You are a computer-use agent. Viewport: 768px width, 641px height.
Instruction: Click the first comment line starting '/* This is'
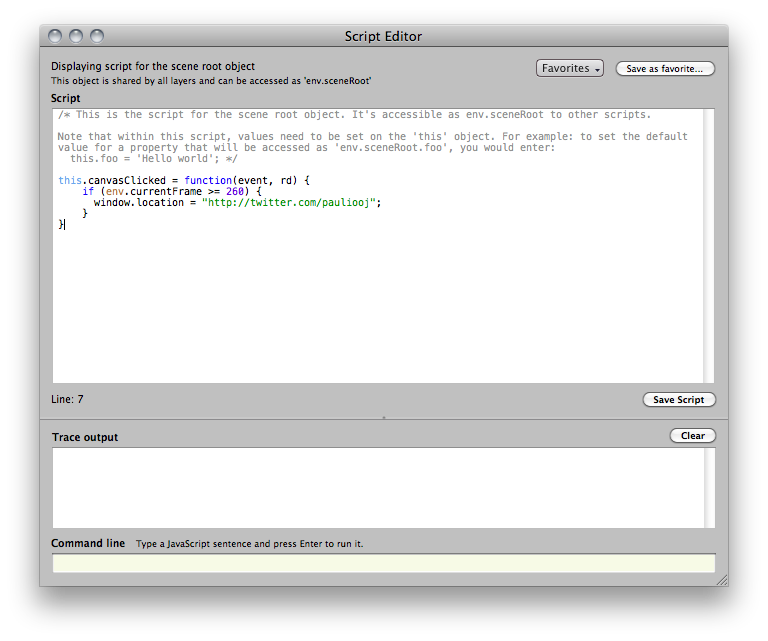point(354,115)
